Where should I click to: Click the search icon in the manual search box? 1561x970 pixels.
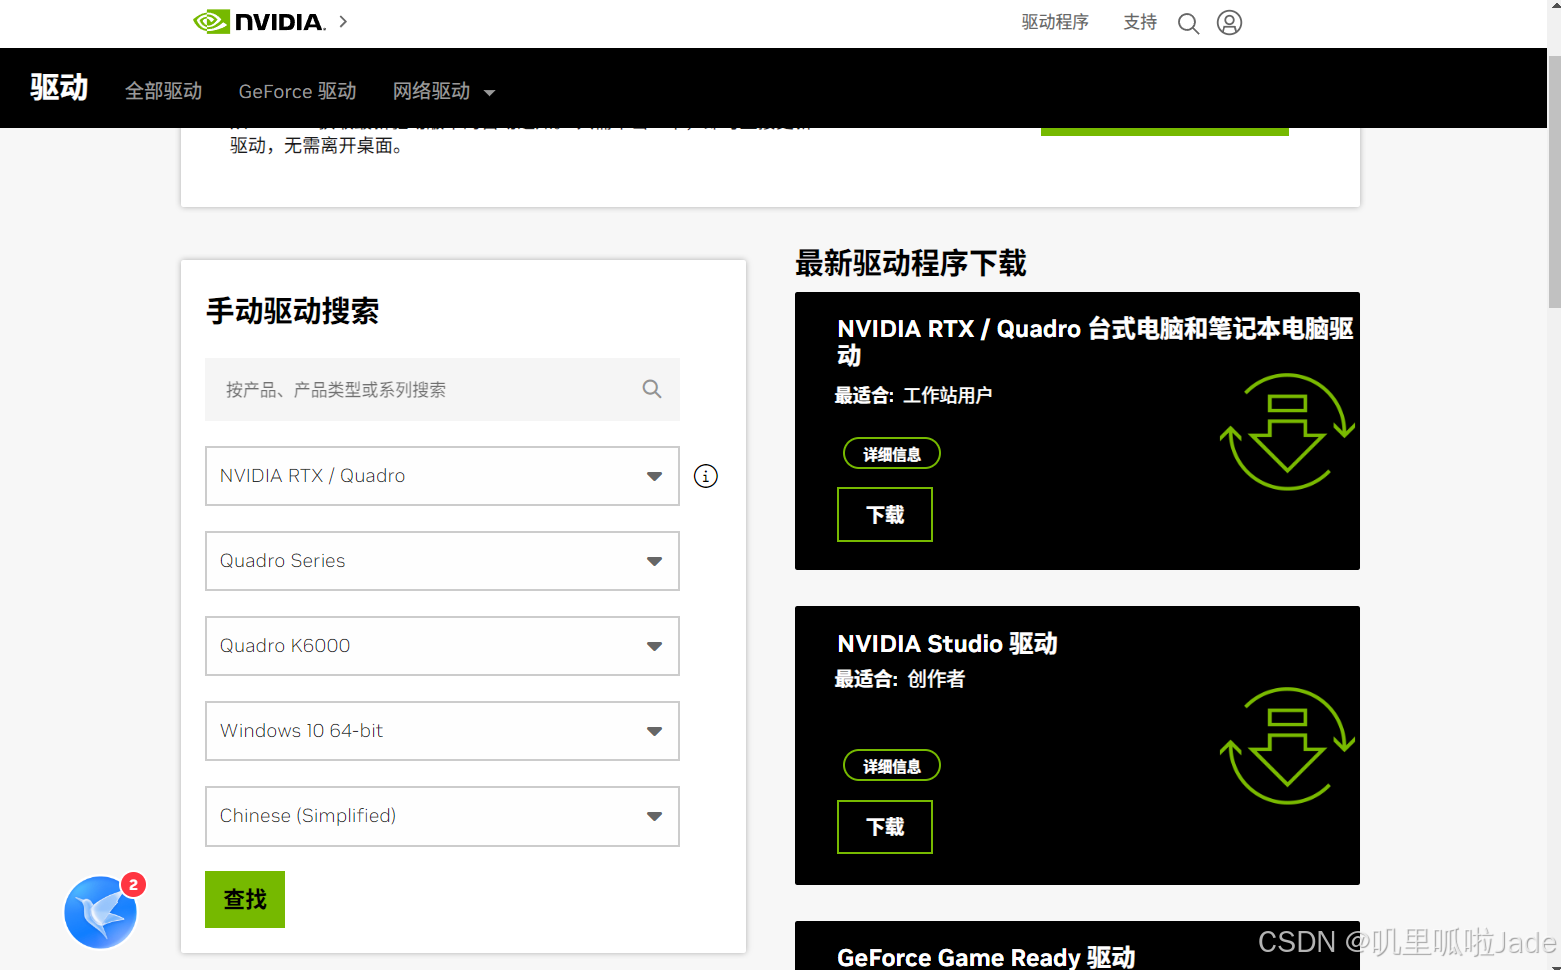click(x=652, y=389)
